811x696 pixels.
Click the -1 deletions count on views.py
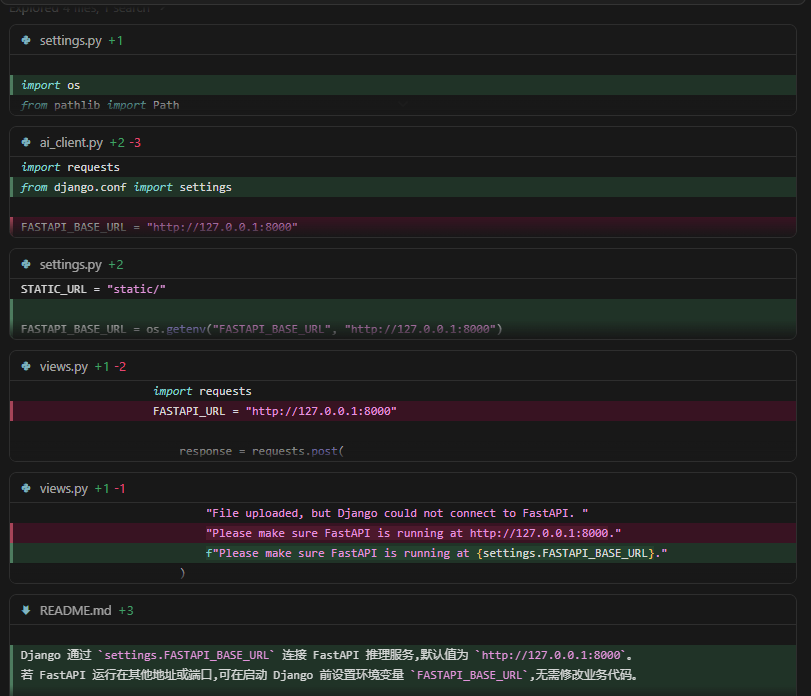[x=119, y=488]
